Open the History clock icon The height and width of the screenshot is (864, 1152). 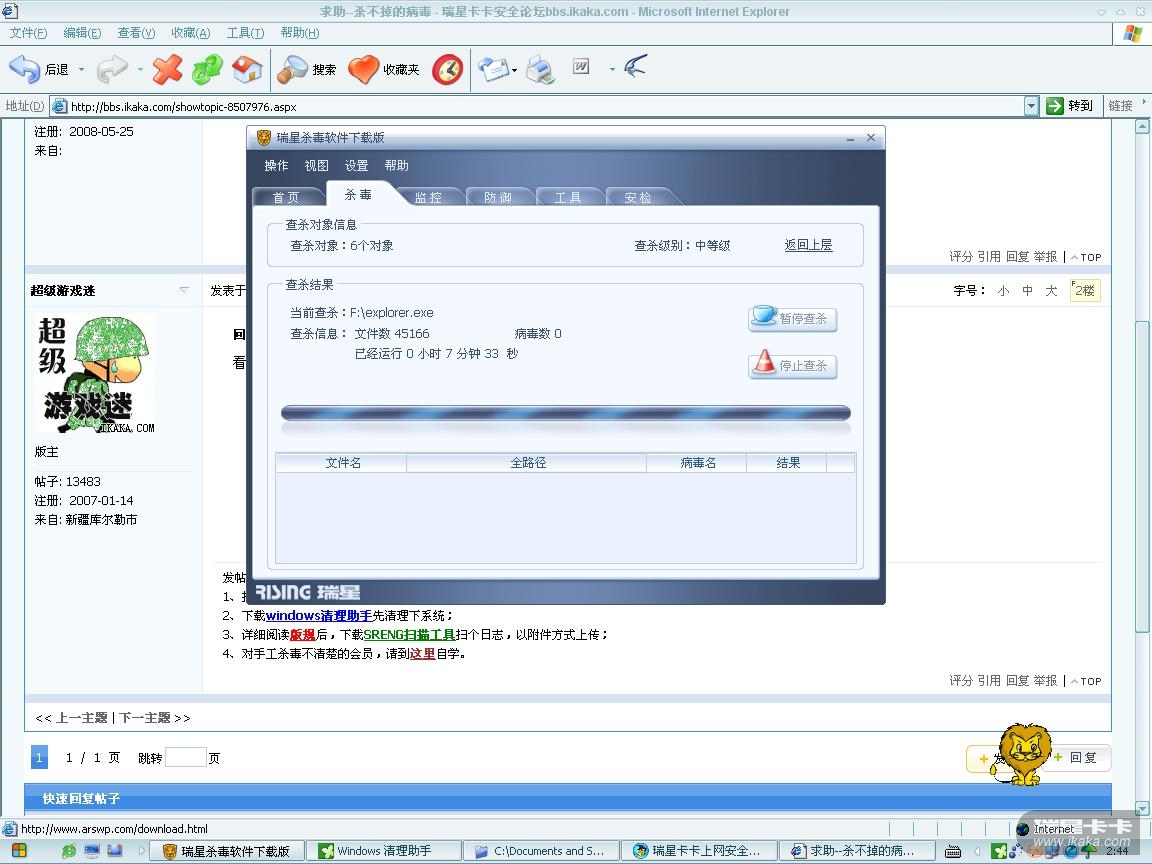tap(447, 69)
